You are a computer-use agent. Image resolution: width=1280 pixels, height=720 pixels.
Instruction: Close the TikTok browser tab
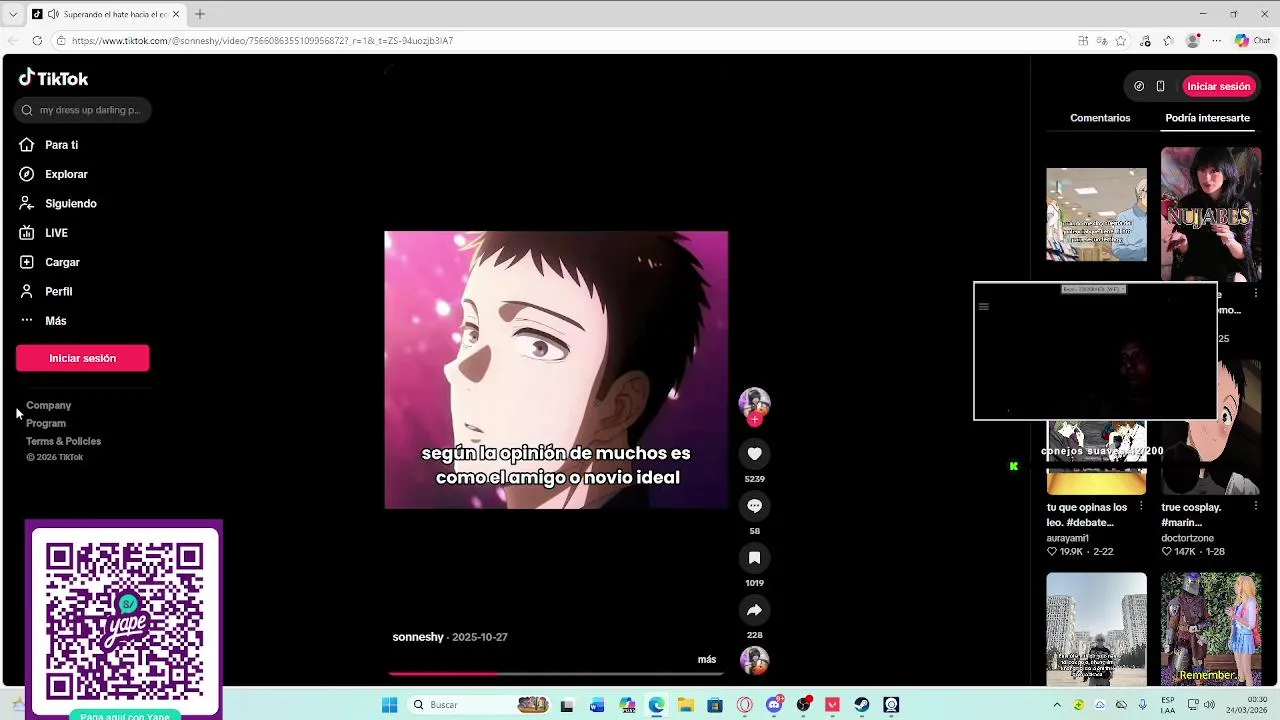(176, 14)
